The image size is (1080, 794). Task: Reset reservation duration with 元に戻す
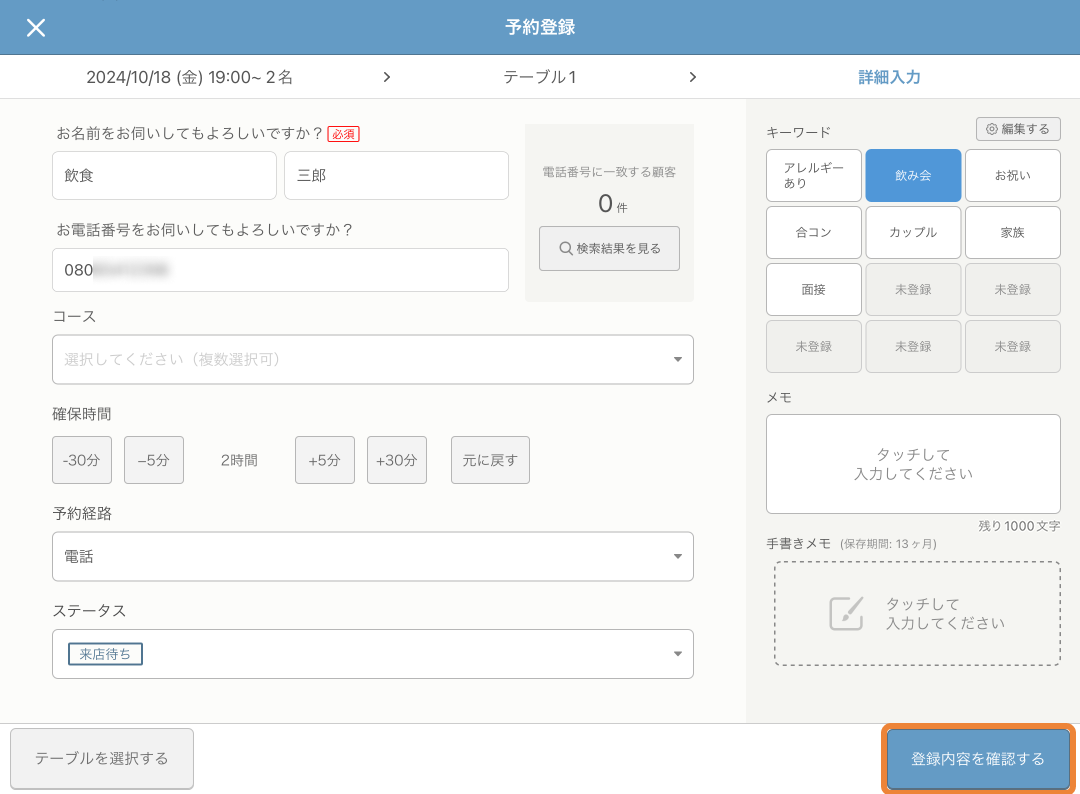[x=490, y=459]
